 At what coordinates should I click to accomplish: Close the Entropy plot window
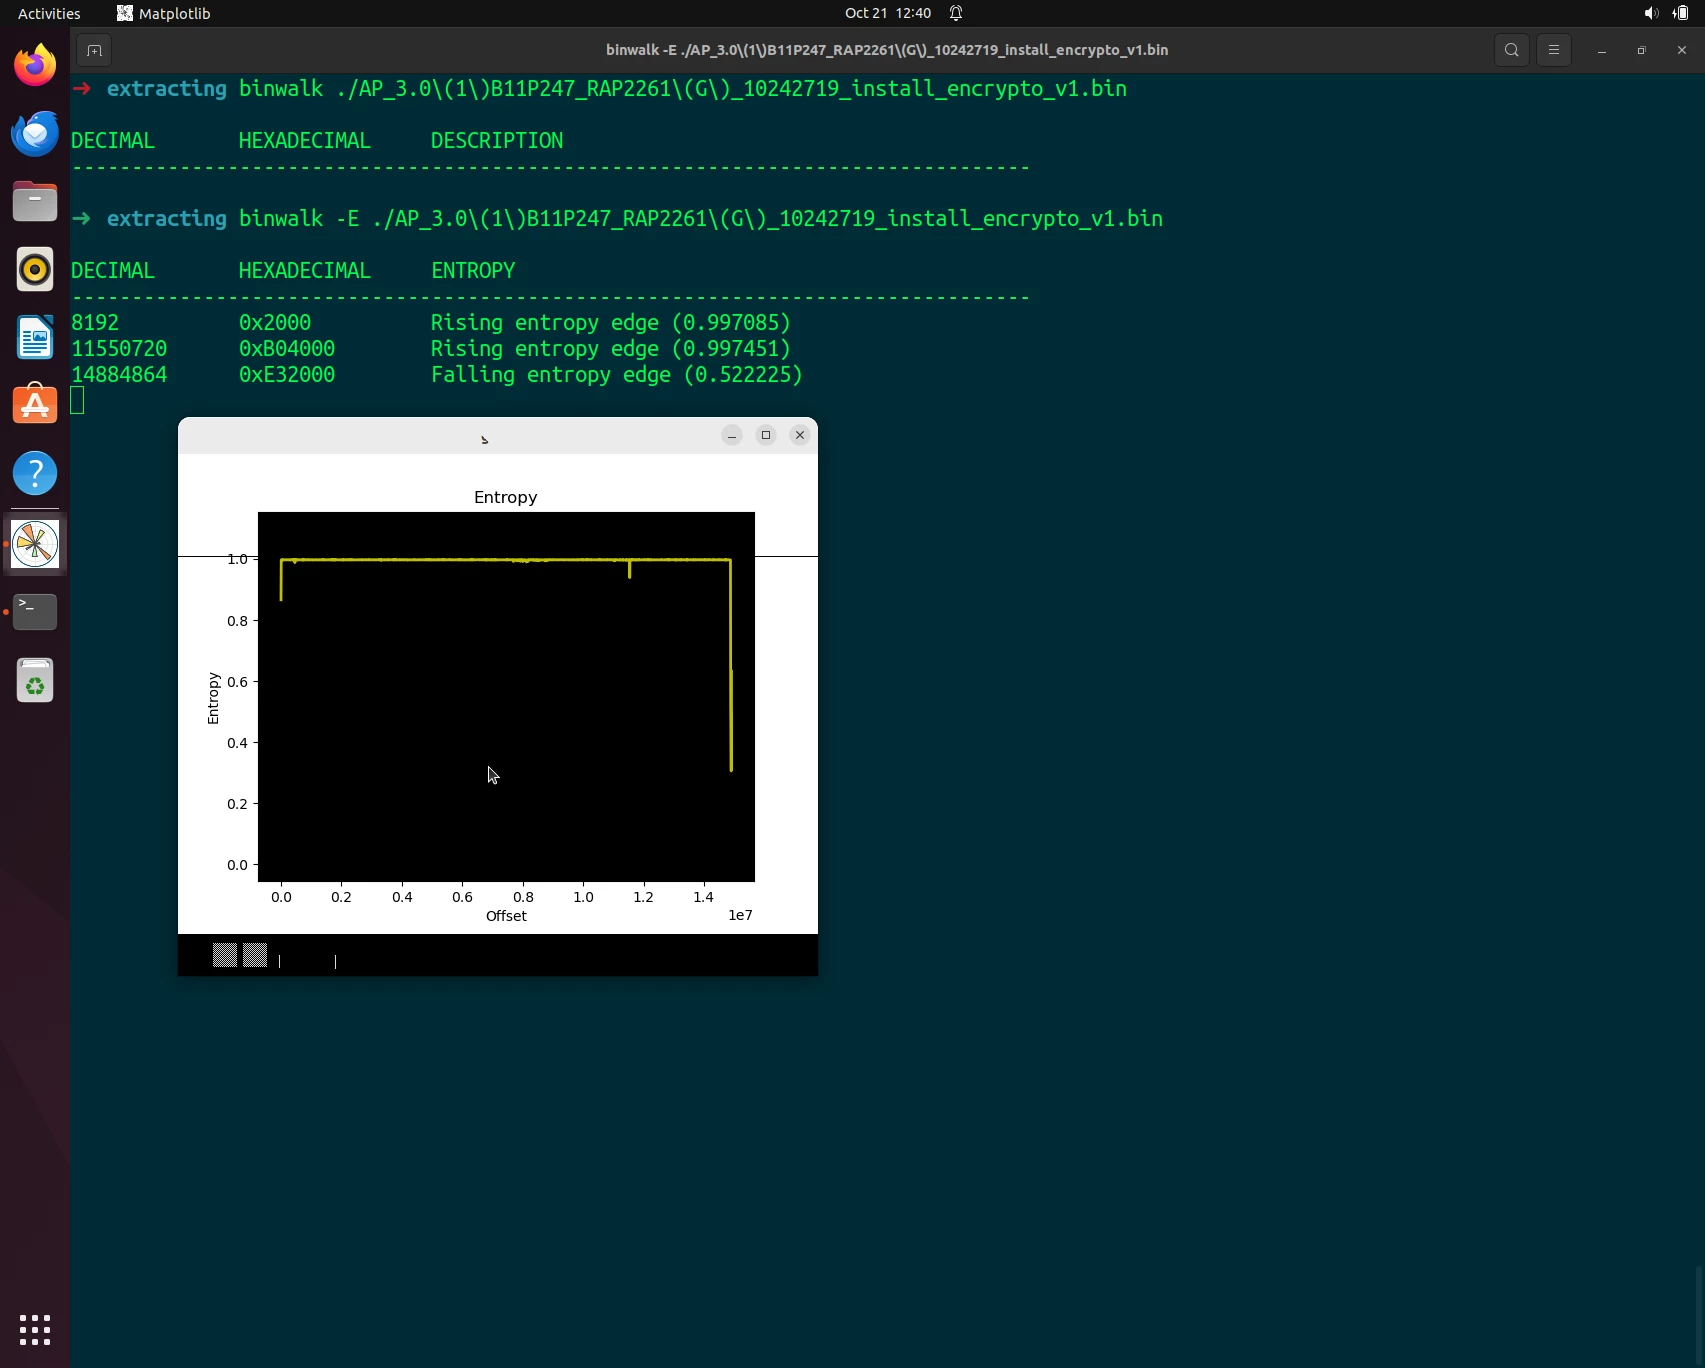[799, 435]
